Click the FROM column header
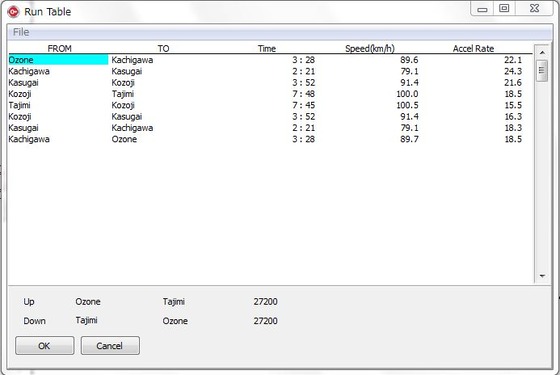Screen dimensions: 560x375 point(60,49)
